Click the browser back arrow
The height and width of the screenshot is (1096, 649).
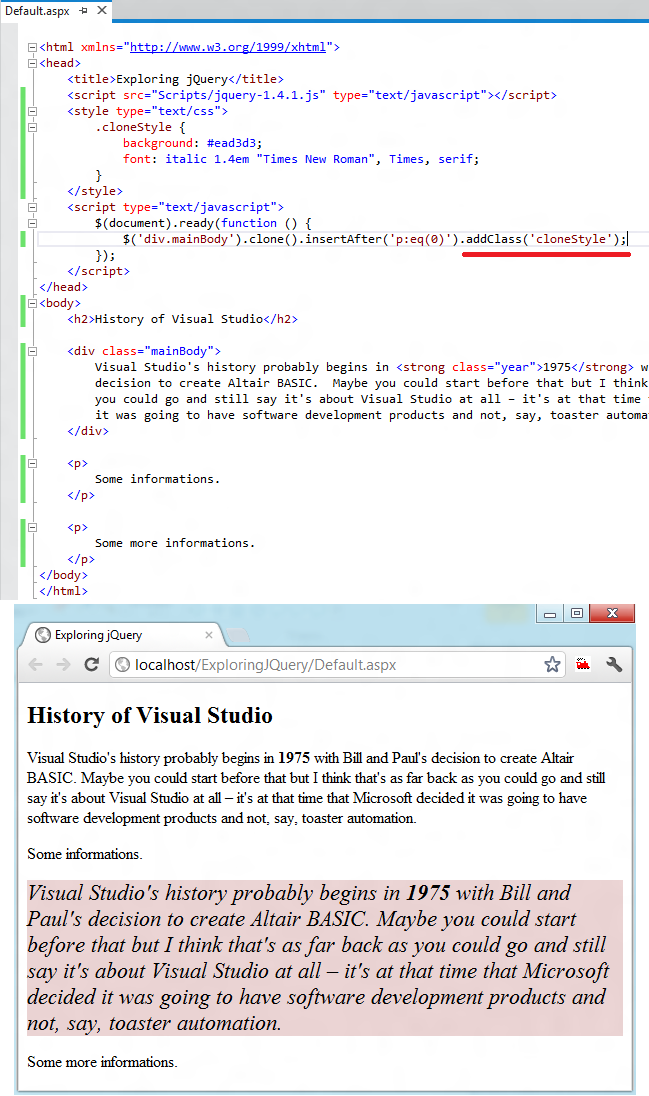(36, 665)
